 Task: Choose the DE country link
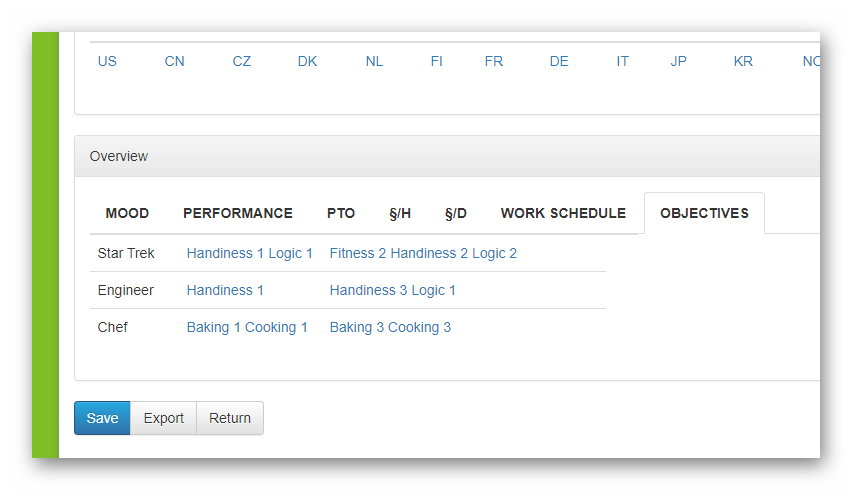[x=559, y=61]
